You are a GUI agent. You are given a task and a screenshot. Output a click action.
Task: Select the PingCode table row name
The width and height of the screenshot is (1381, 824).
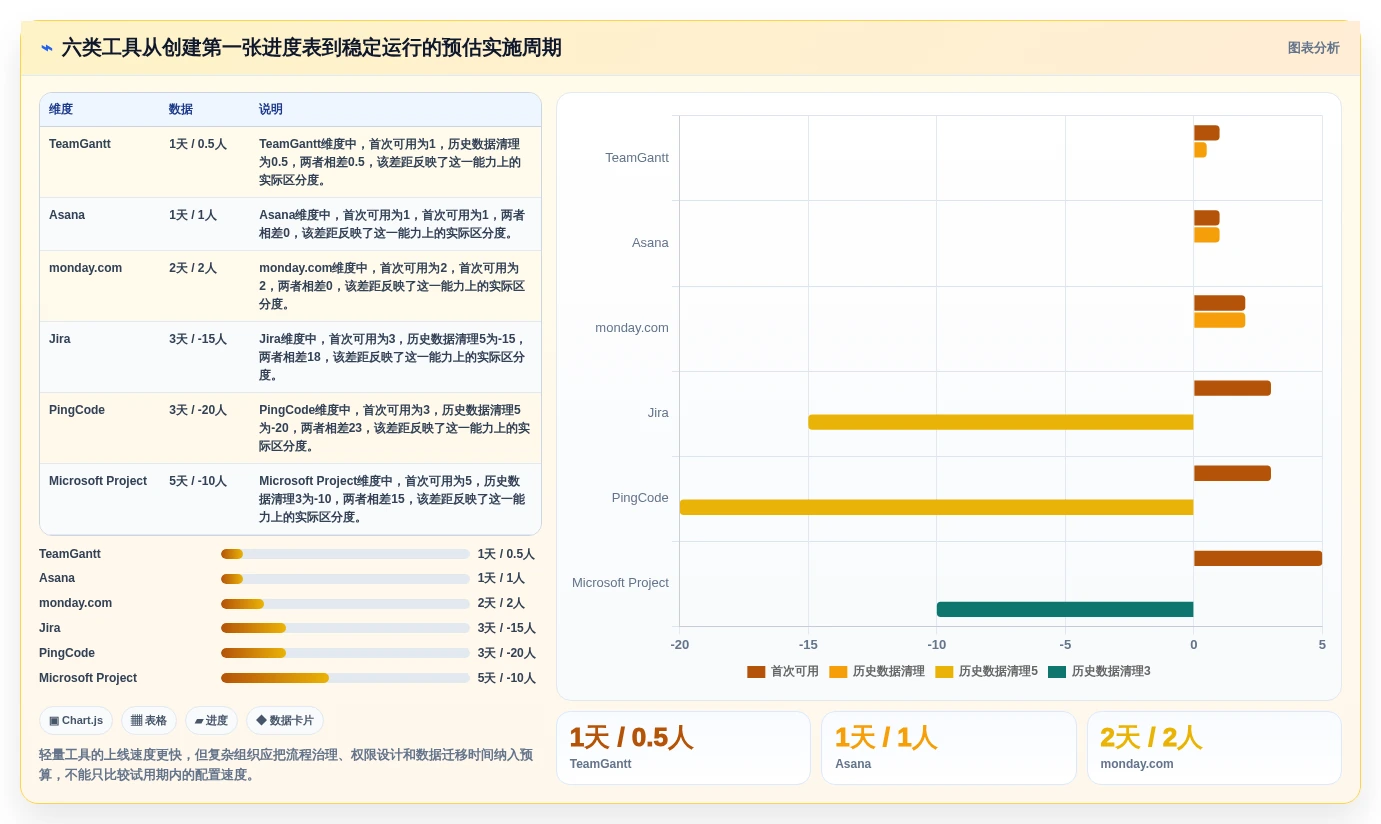[77, 410]
